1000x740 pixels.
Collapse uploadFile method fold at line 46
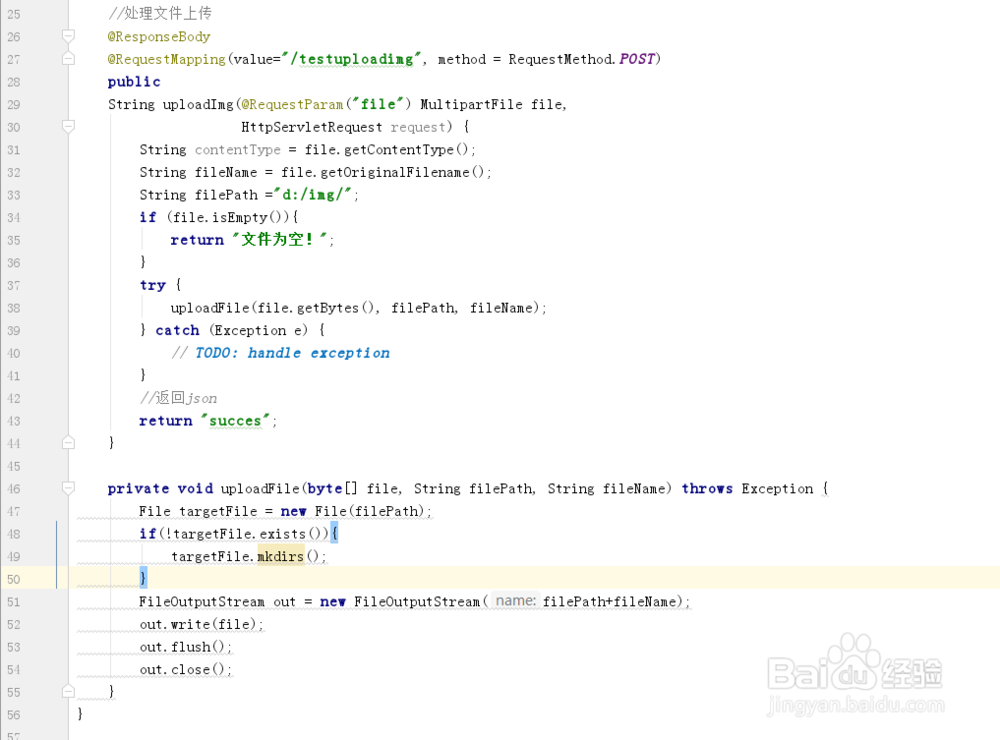tap(68, 488)
